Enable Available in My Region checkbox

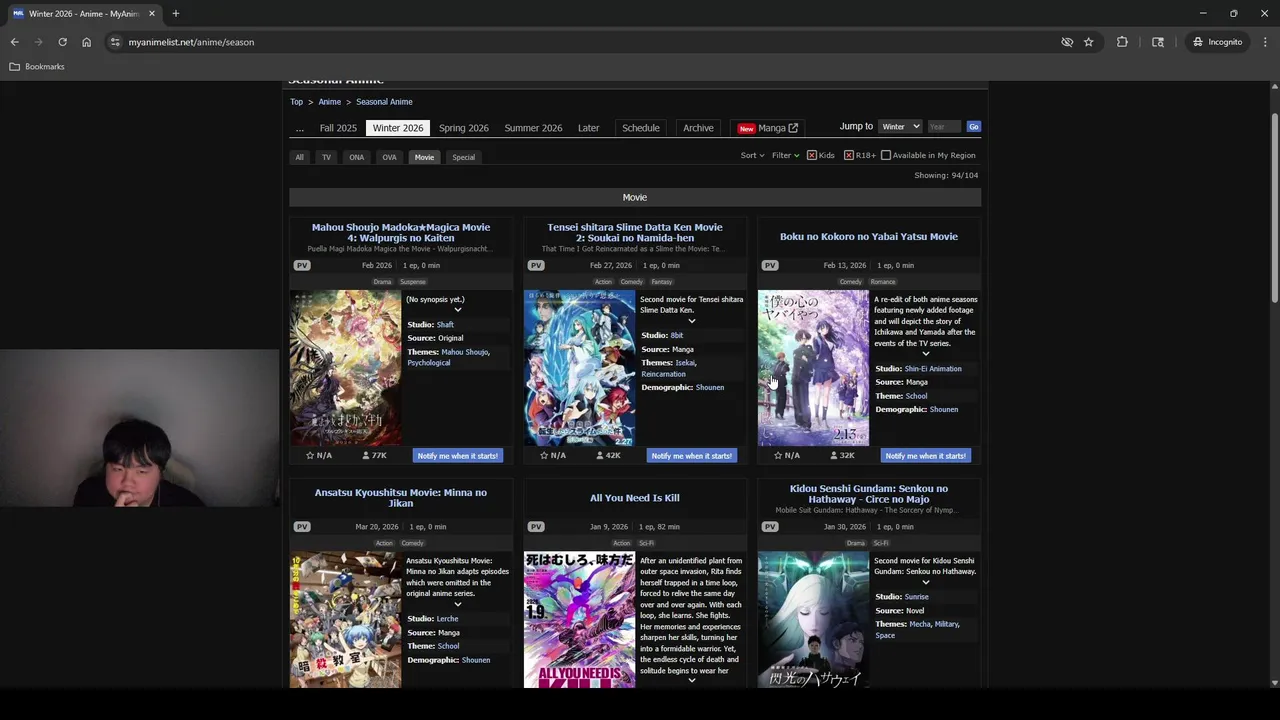tap(886, 155)
